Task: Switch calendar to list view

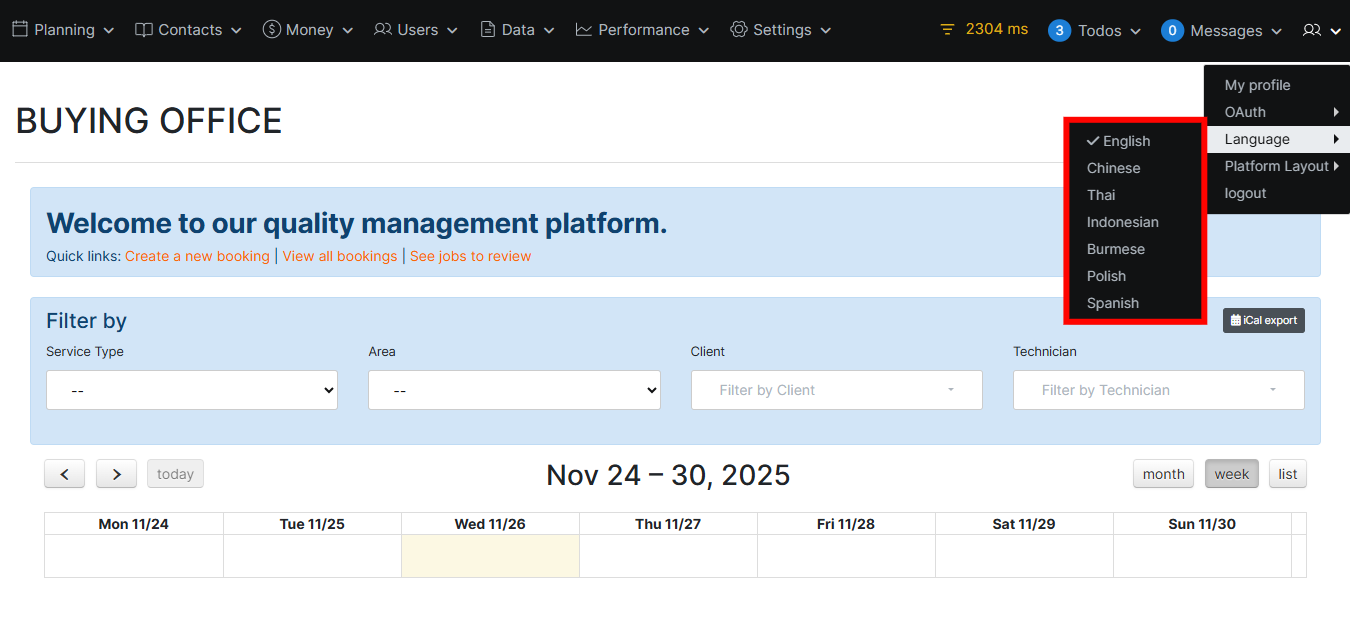Action: 1287,473
